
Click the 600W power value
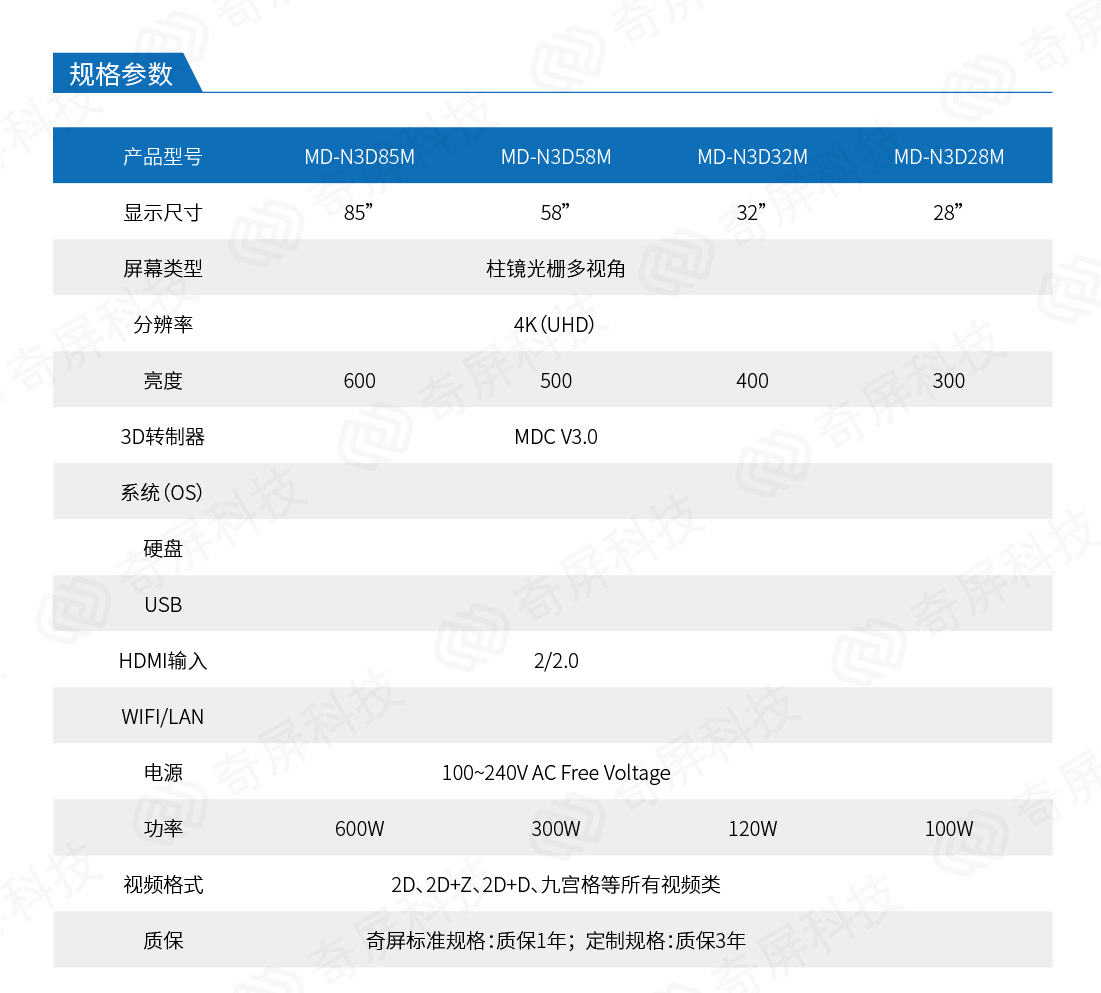pos(360,829)
